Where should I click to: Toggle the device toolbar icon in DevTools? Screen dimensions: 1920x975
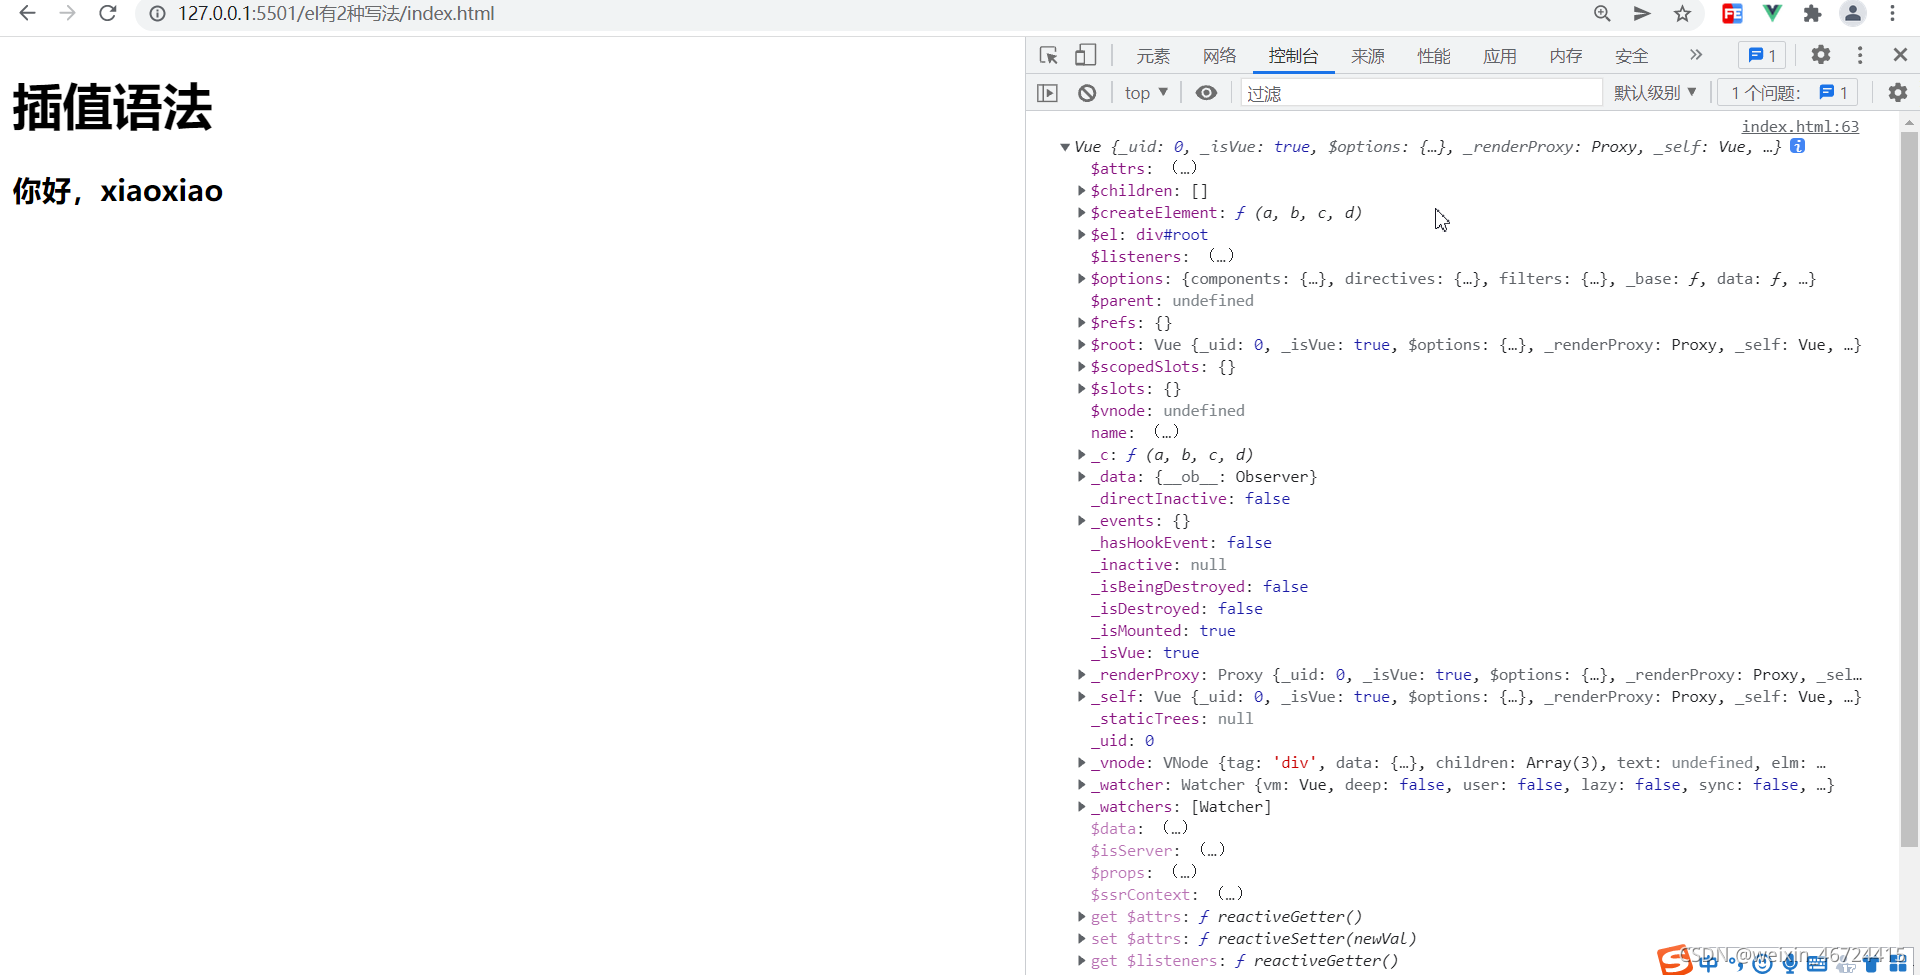(1085, 56)
